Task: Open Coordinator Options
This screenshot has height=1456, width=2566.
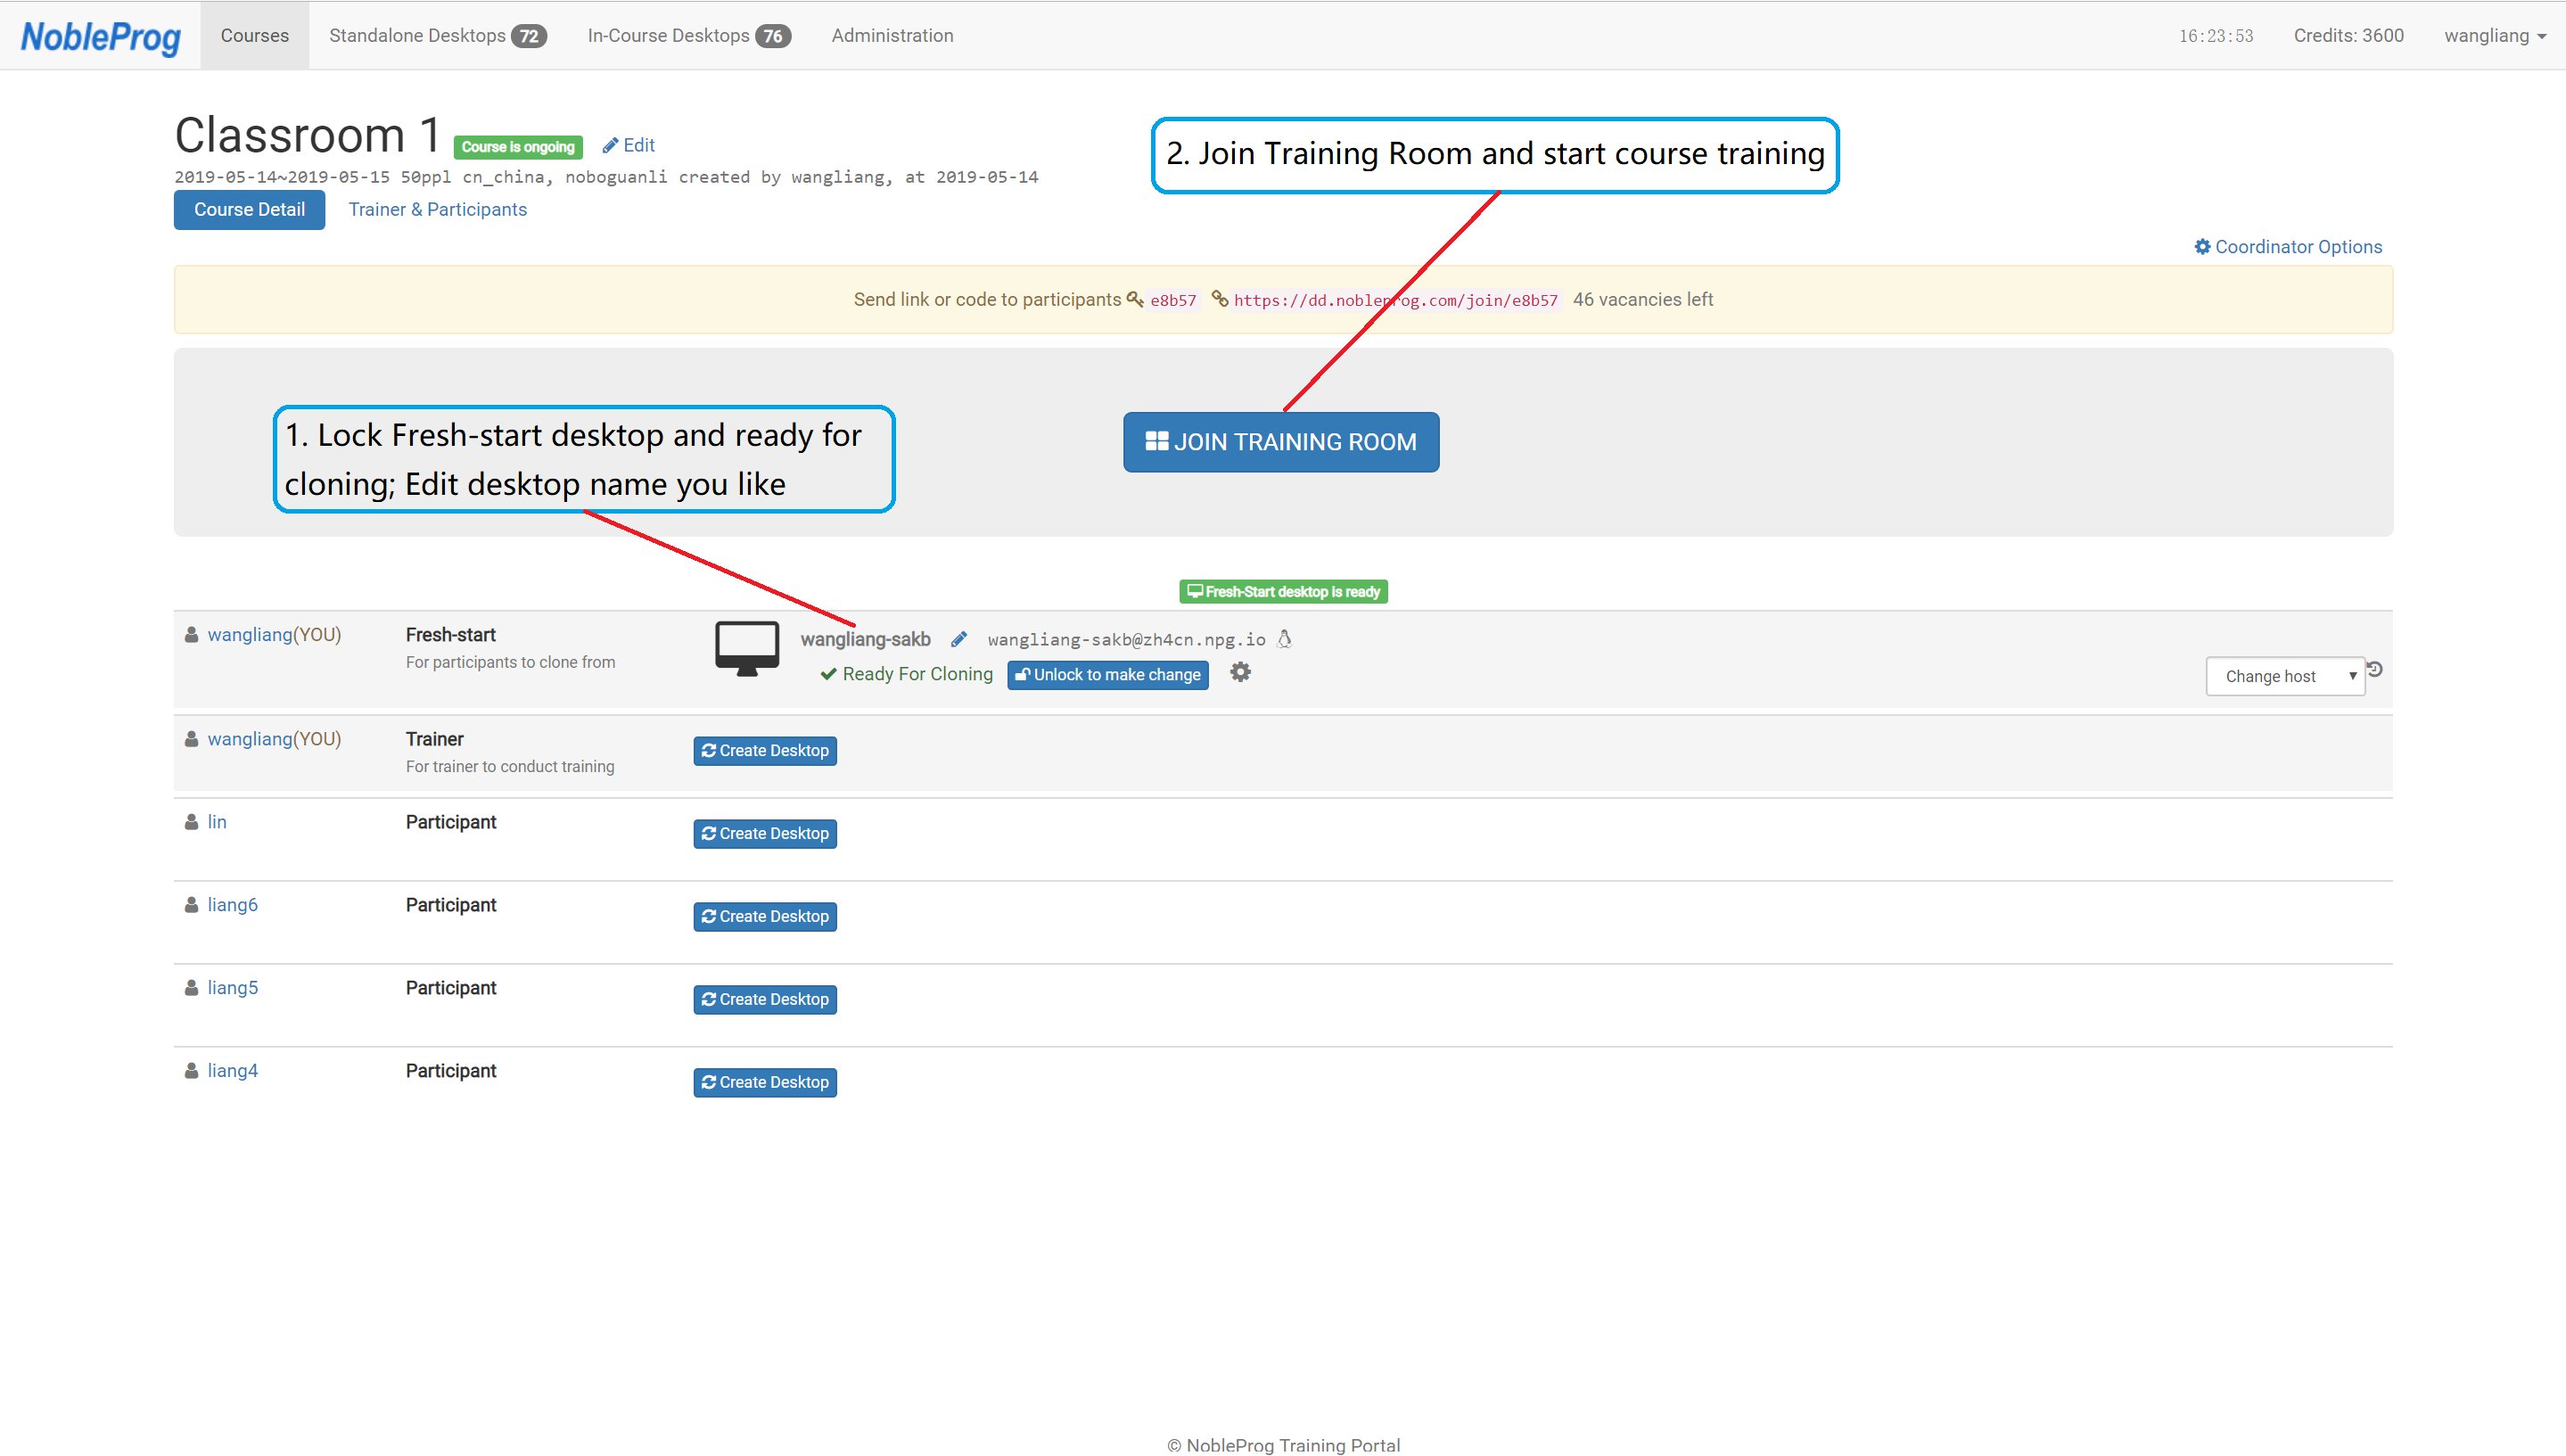Action: click(x=2288, y=247)
